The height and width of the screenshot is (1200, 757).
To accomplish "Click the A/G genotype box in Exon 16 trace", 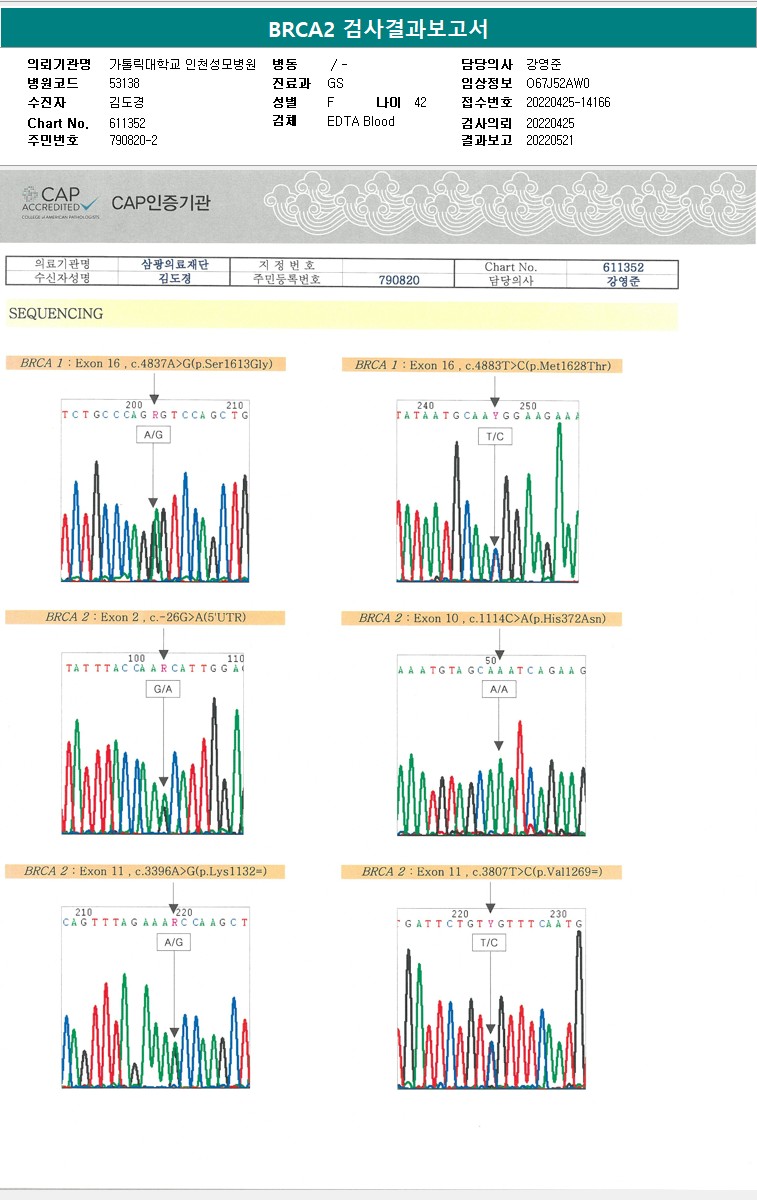I will point(152,436).
